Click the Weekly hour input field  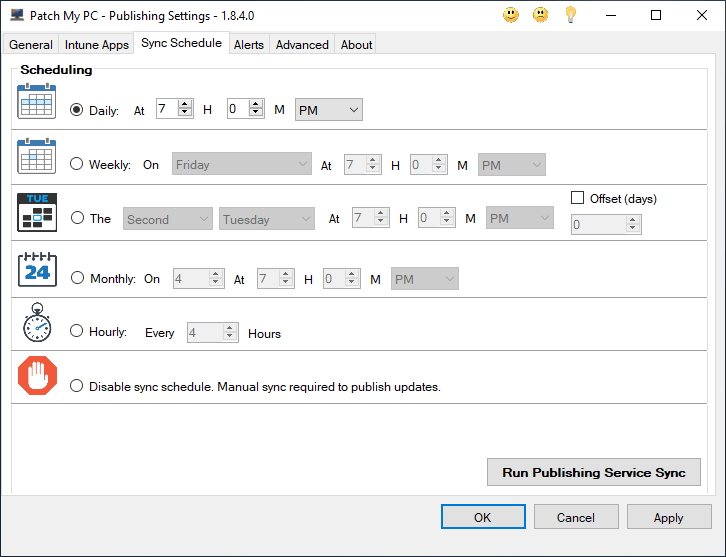(355, 164)
